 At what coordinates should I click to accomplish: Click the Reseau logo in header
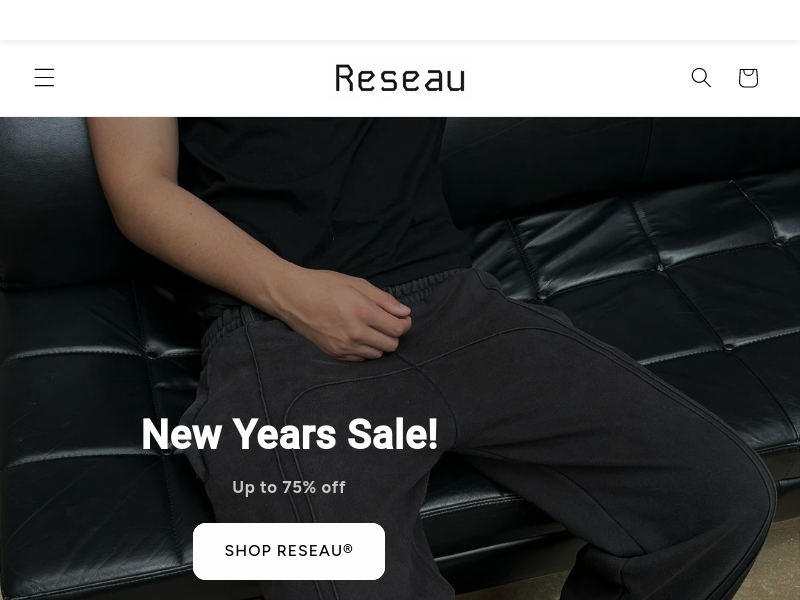point(400,78)
